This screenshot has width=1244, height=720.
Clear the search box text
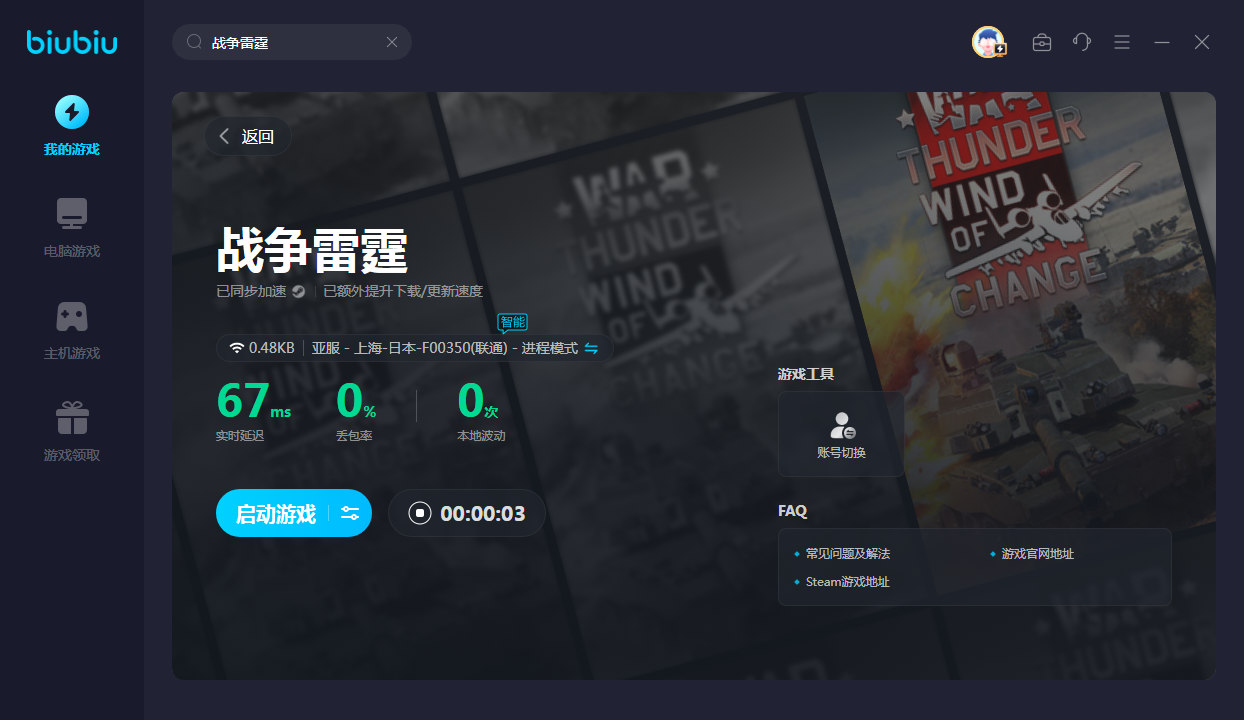point(392,42)
